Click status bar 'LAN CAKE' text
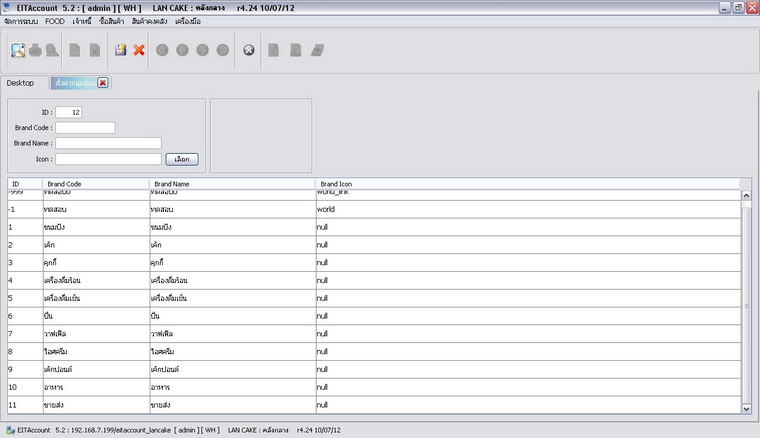 [x=242, y=430]
